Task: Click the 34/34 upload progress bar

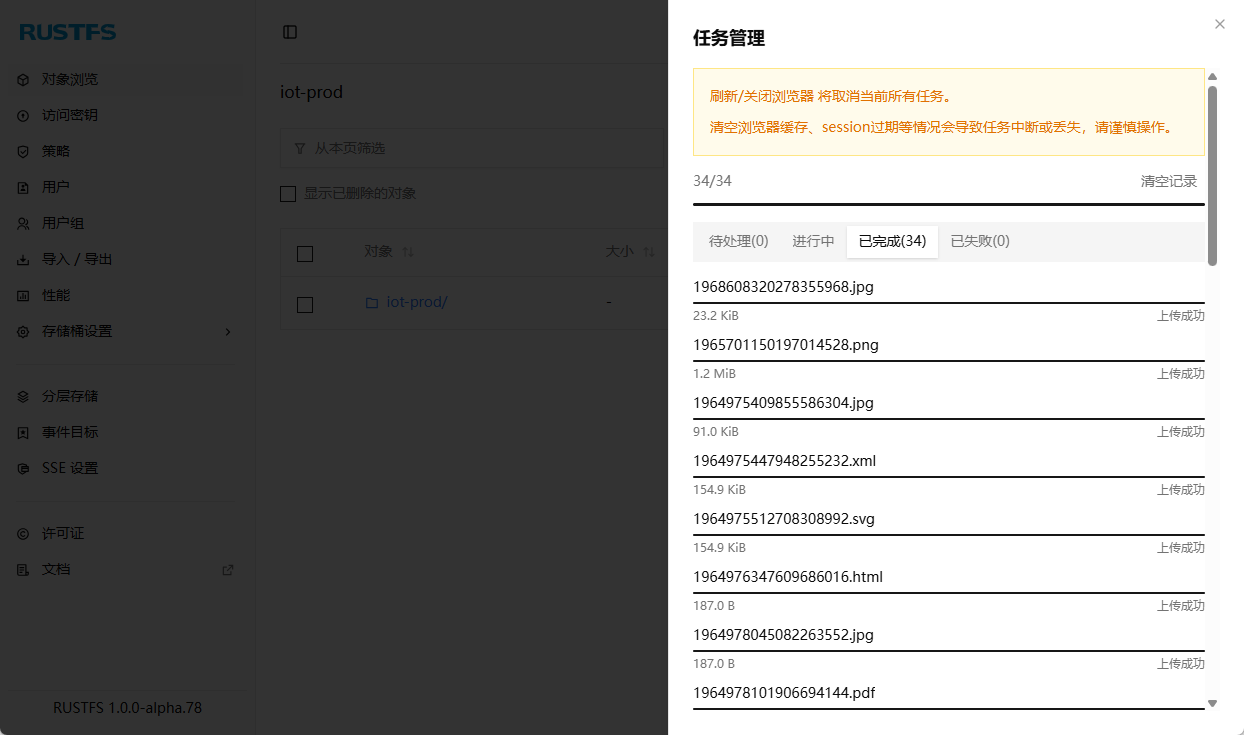Action: (949, 204)
